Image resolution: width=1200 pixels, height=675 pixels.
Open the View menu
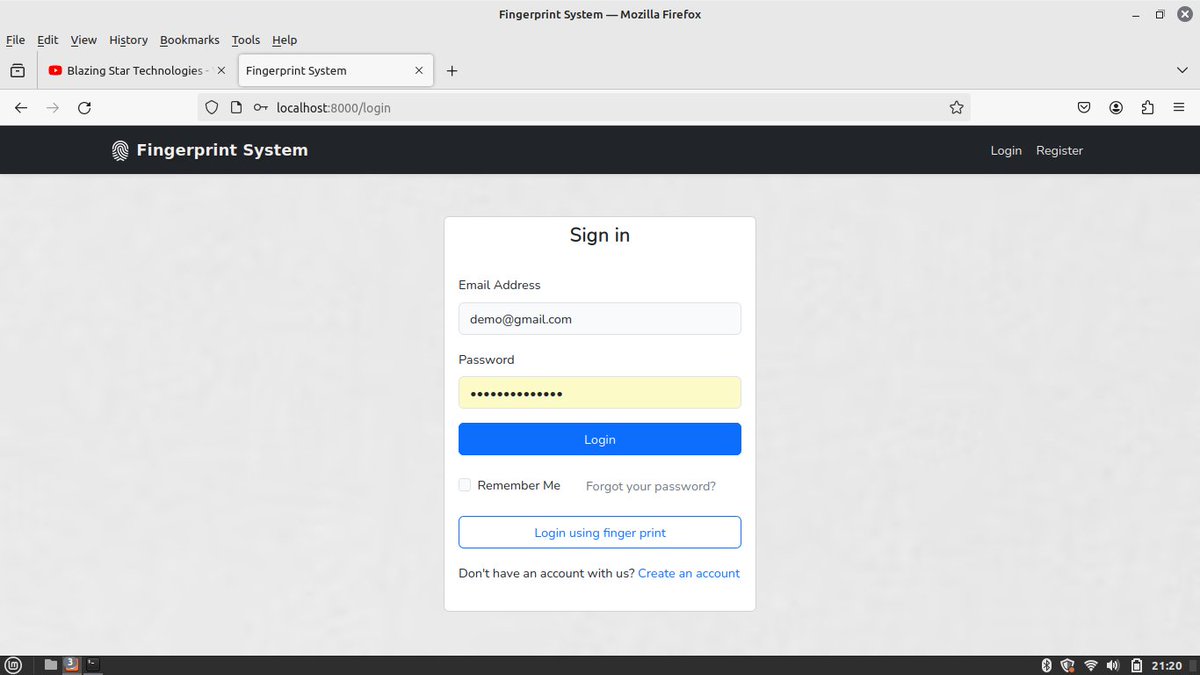tap(84, 40)
